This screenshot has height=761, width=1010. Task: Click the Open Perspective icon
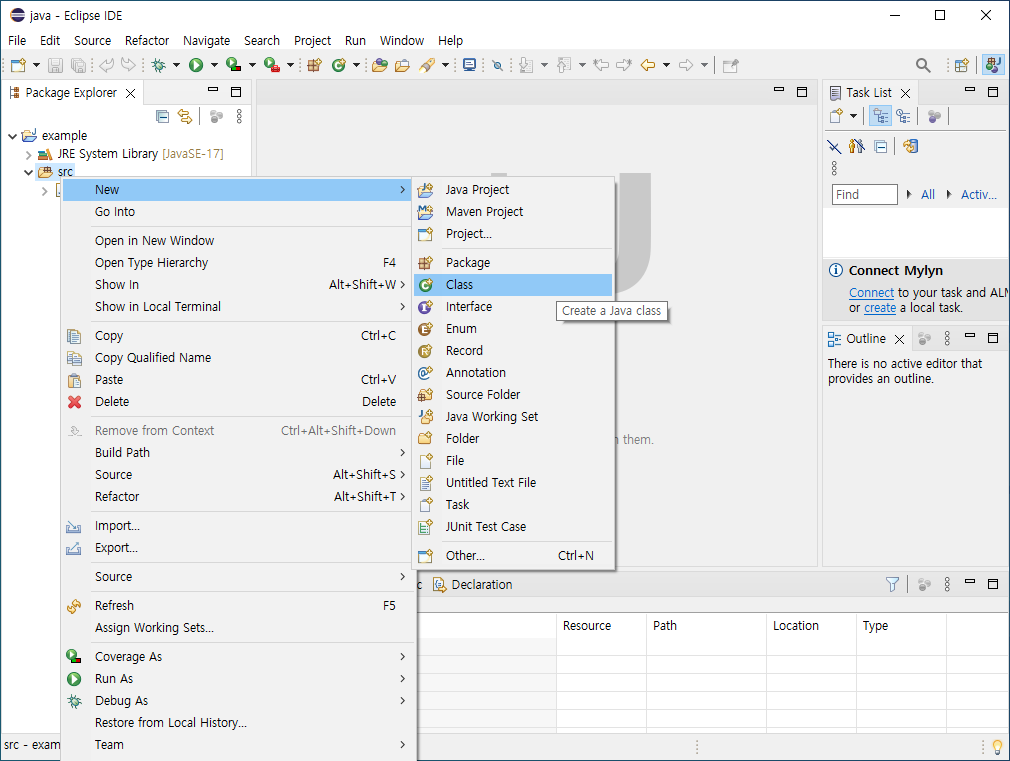962,65
